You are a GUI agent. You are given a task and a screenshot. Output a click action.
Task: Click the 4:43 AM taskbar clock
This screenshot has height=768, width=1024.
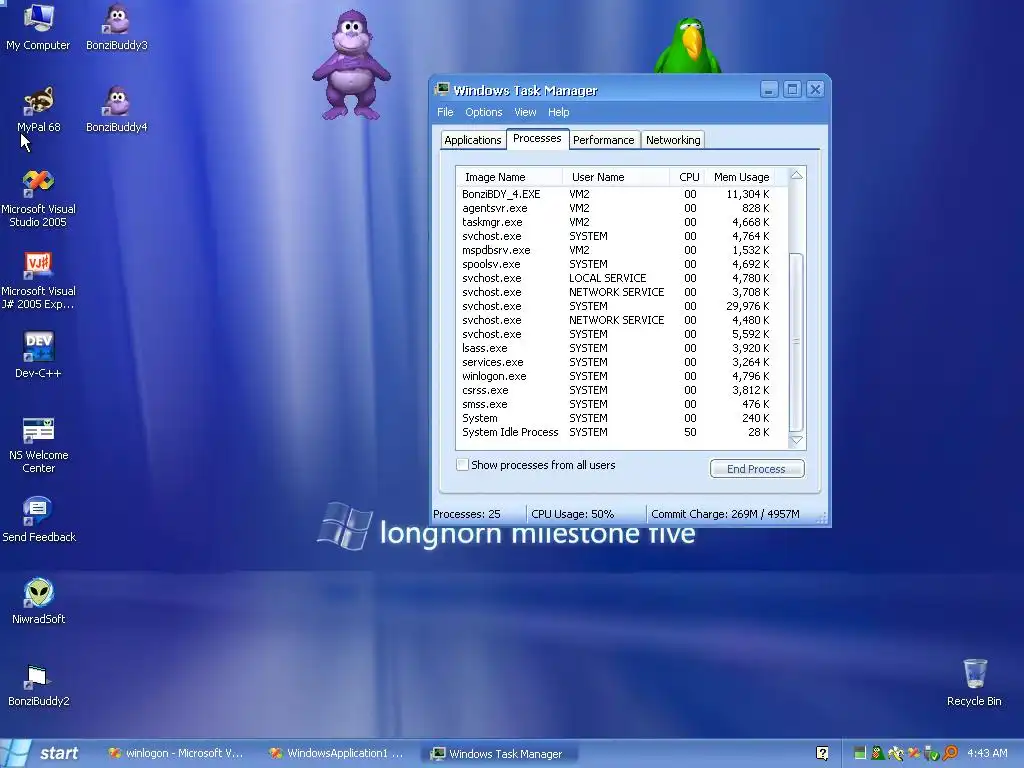(987, 753)
